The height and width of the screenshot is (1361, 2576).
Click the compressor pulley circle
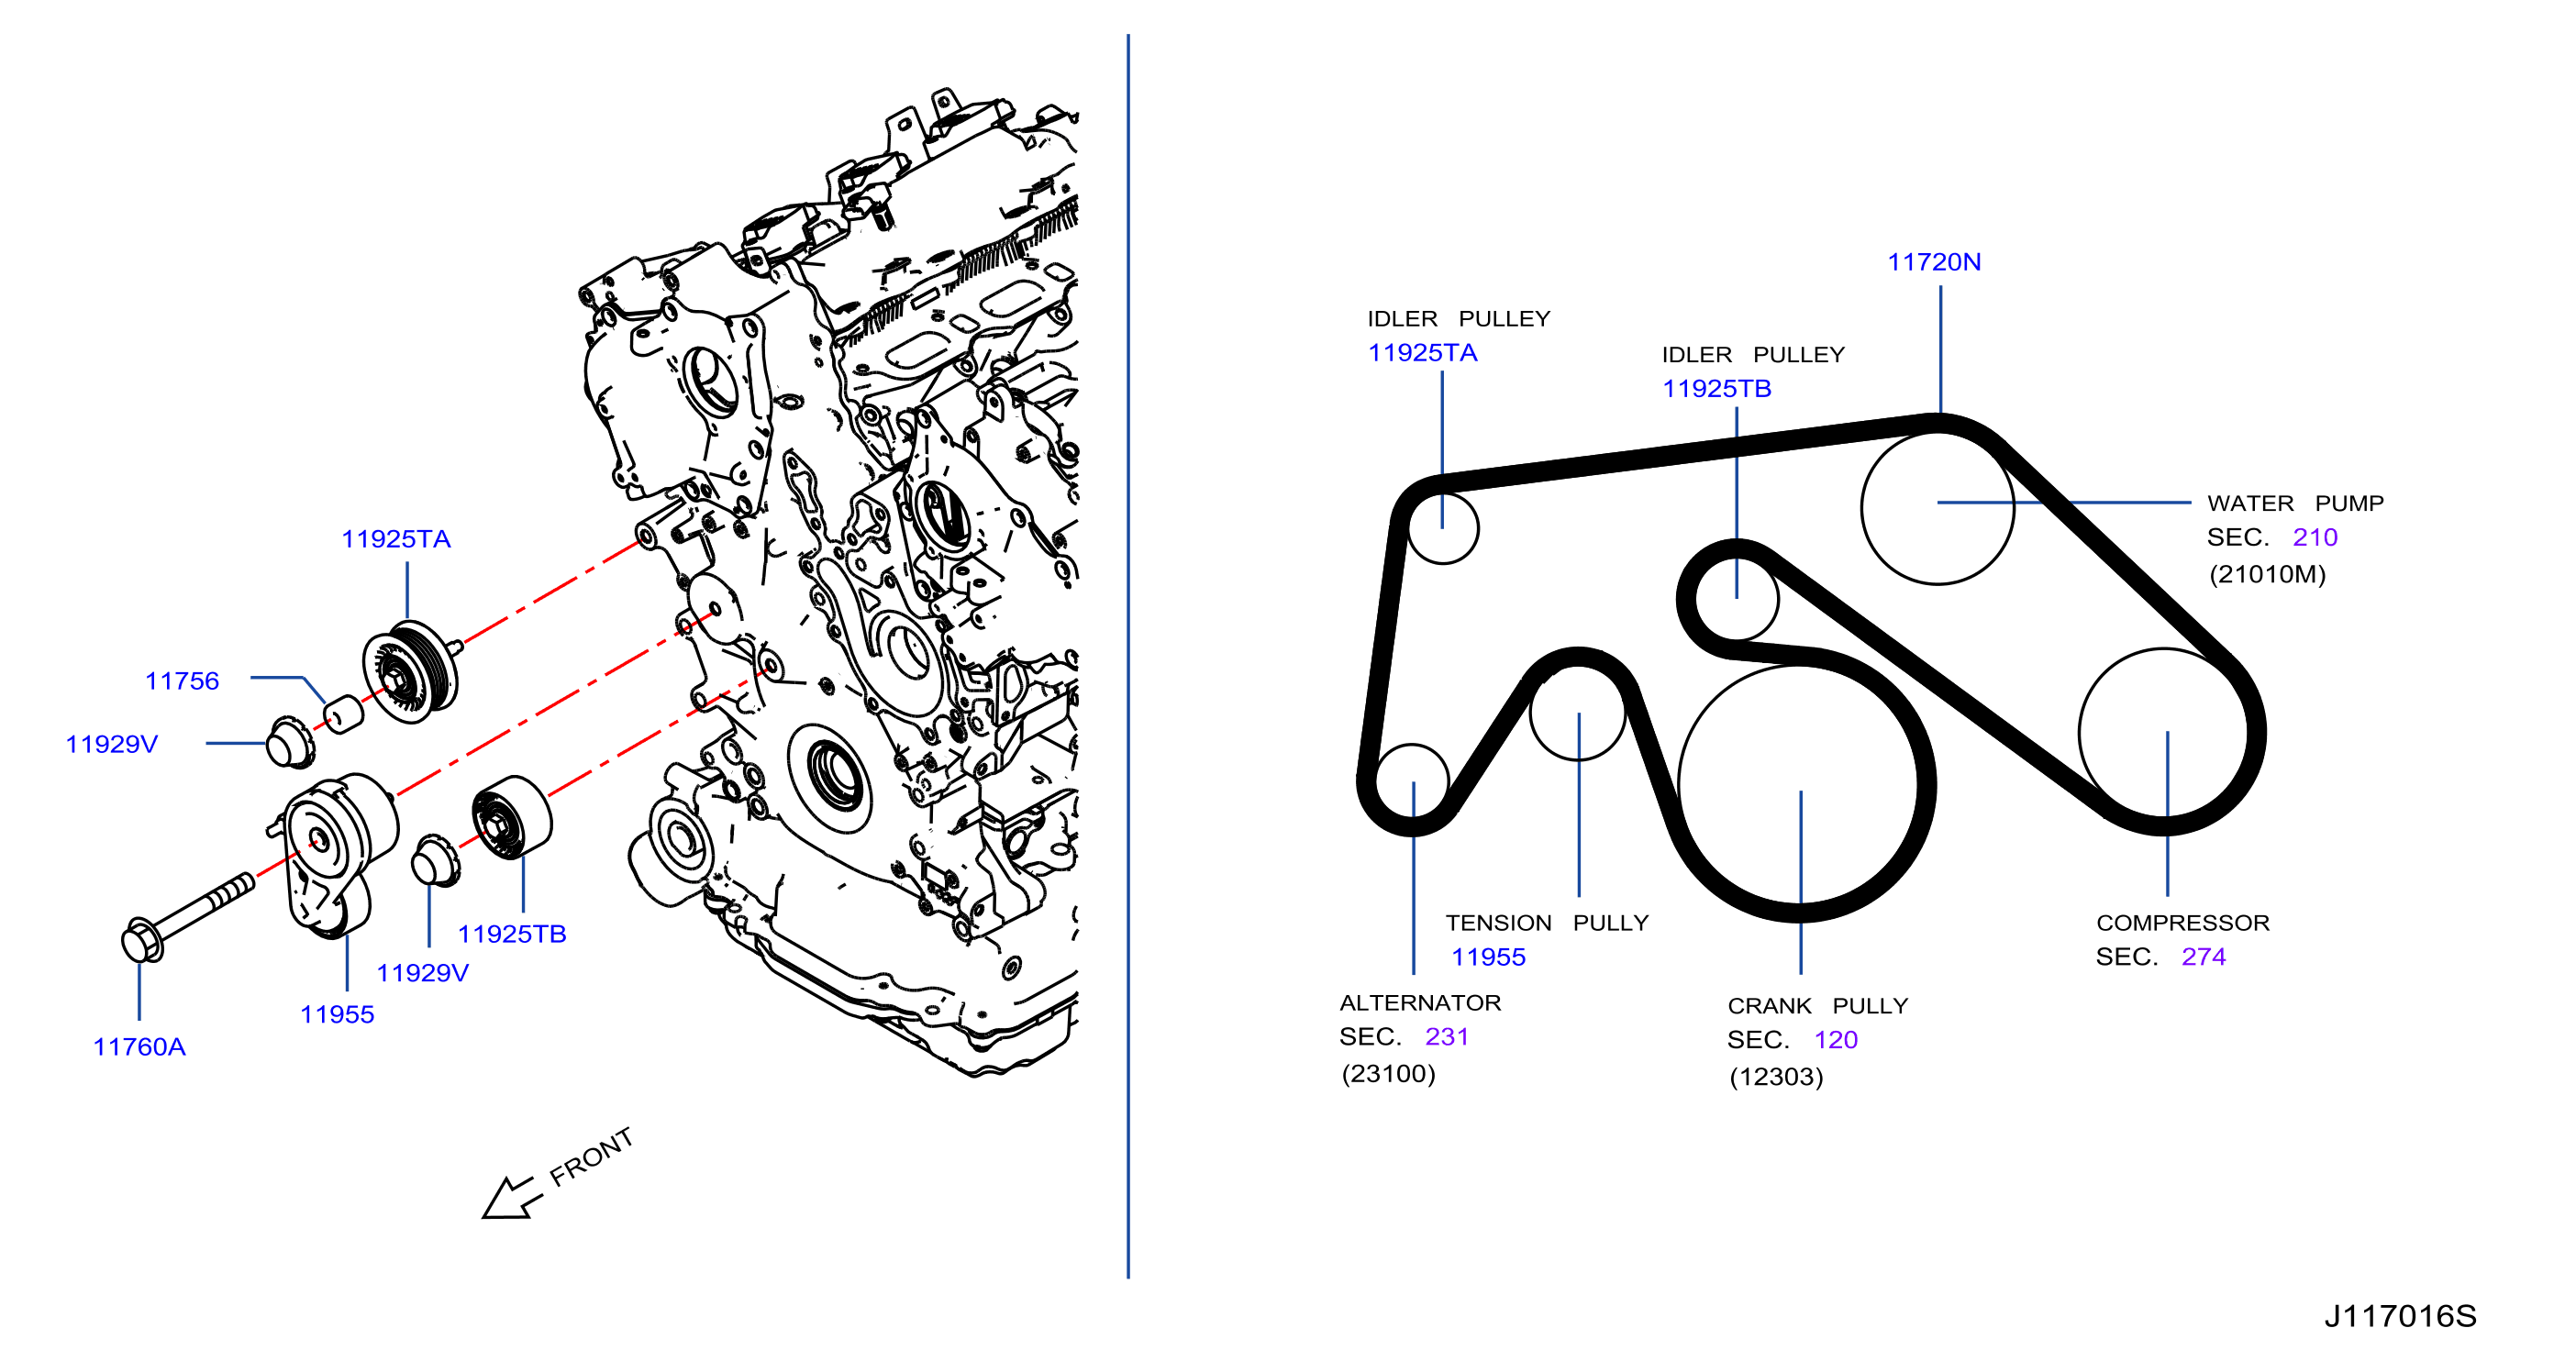coord(2163,733)
